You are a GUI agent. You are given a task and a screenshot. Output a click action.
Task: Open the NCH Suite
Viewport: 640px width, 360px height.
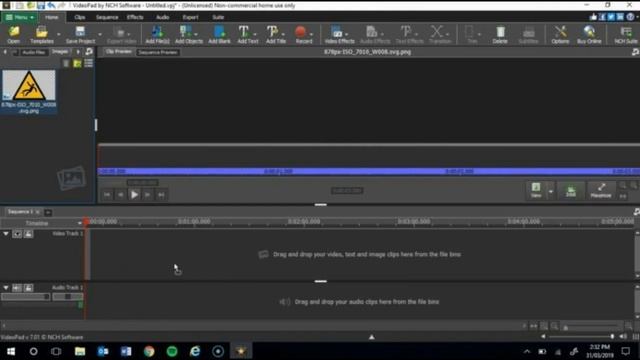(x=626, y=34)
